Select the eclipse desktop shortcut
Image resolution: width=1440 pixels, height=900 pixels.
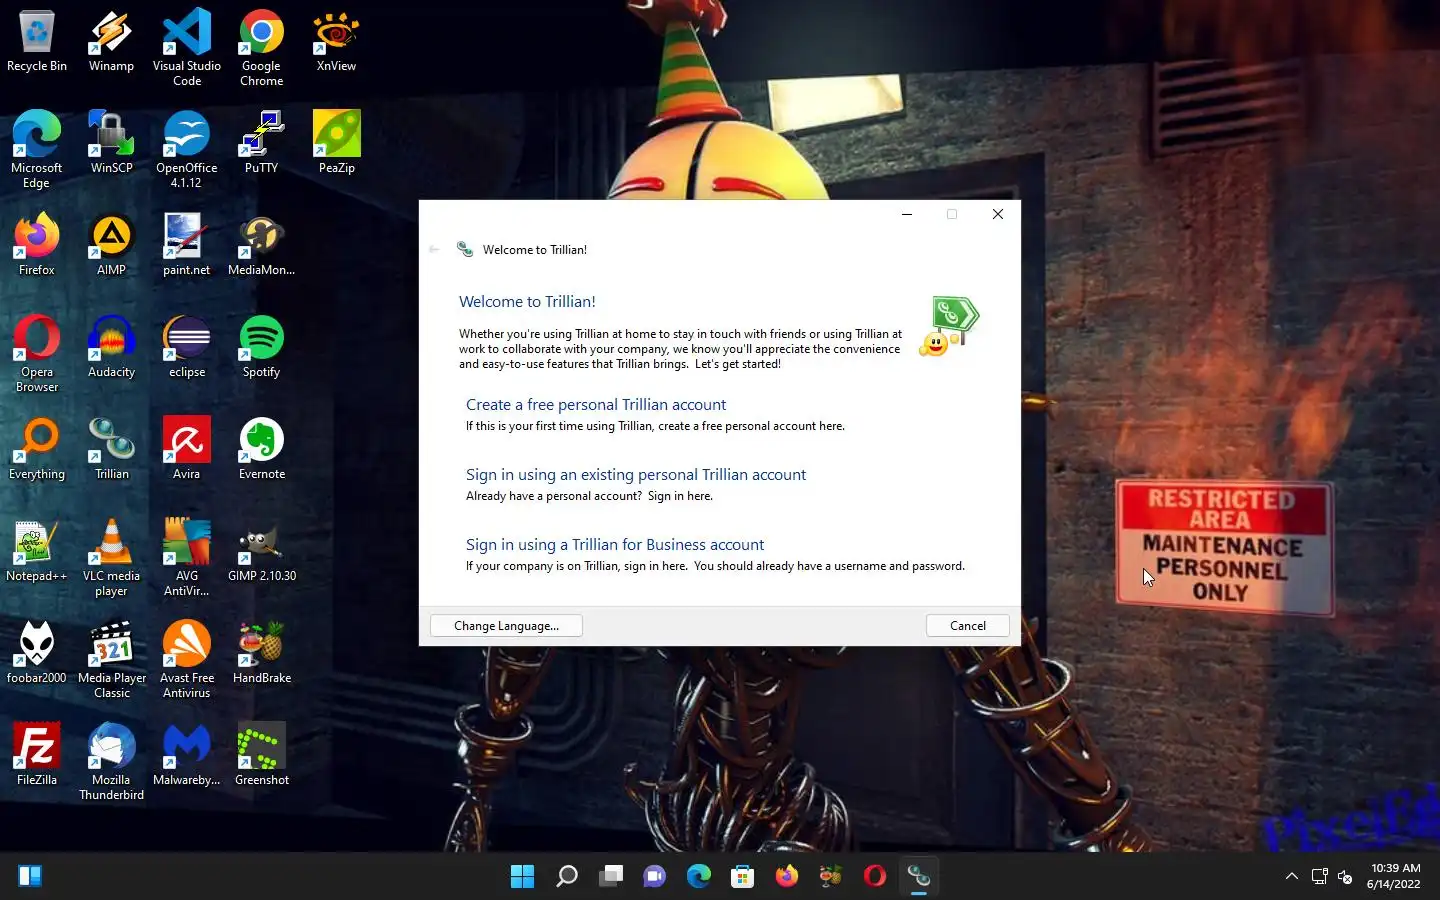[x=187, y=347]
